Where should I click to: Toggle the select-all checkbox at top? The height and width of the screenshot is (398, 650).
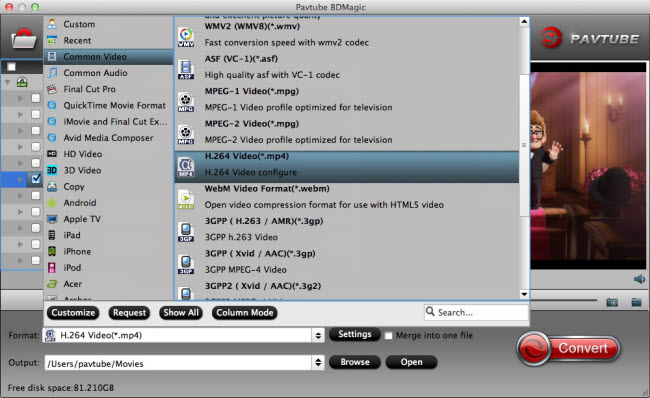(12, 67)
